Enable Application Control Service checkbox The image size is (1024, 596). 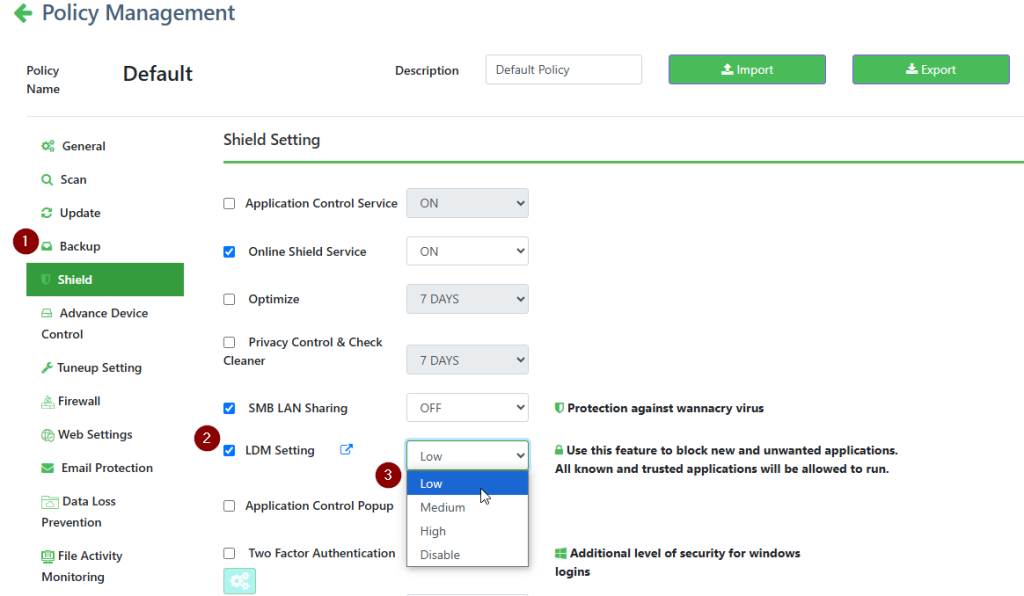click(229, 203)
